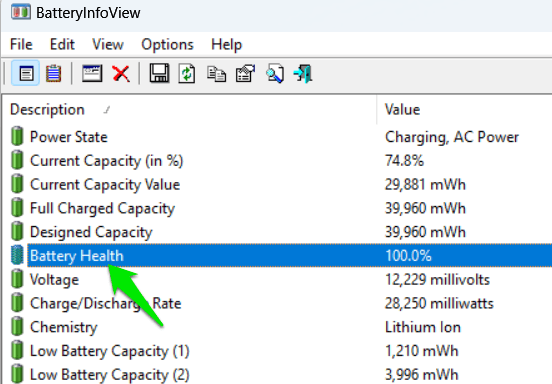Click the Lithium Ion value
The height and width of the screenshot is (384, 552).
click(422, 327)
